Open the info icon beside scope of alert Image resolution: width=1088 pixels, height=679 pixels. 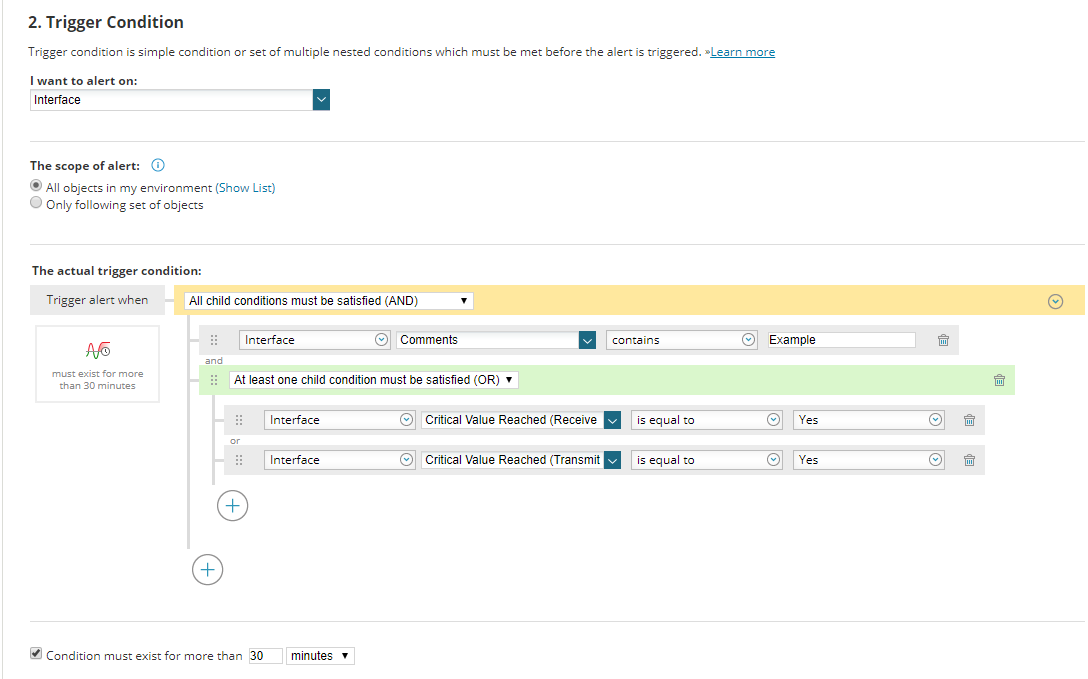(x=158, y=165)
